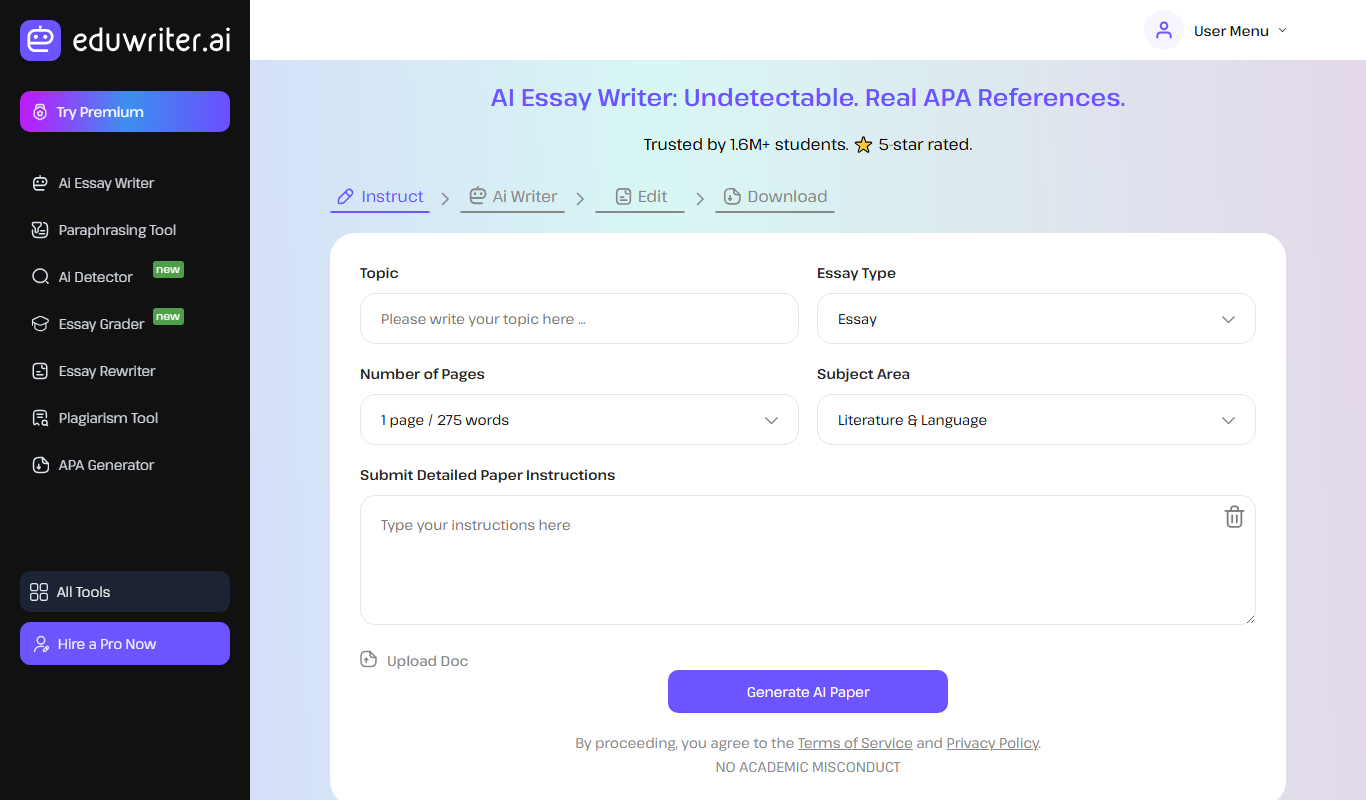This screenshot has width=1366, height=800.
Task: Select the Download step tab
Action: point(775,197)
